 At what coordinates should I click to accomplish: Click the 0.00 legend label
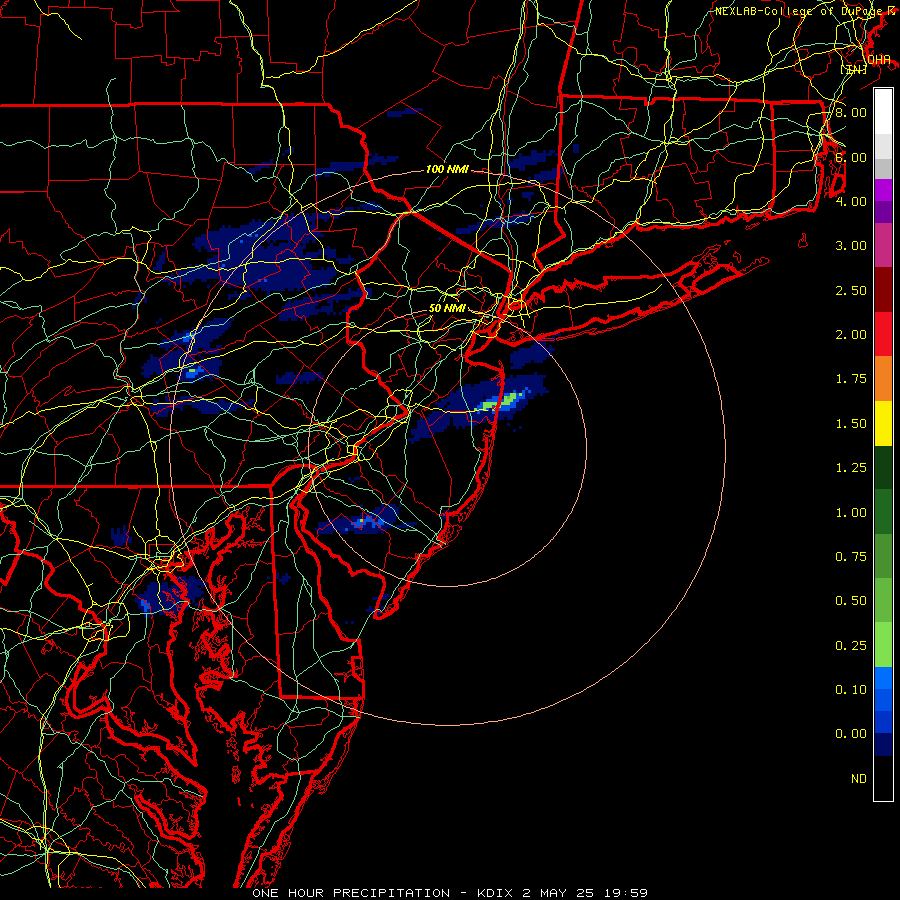pos(851,734)
